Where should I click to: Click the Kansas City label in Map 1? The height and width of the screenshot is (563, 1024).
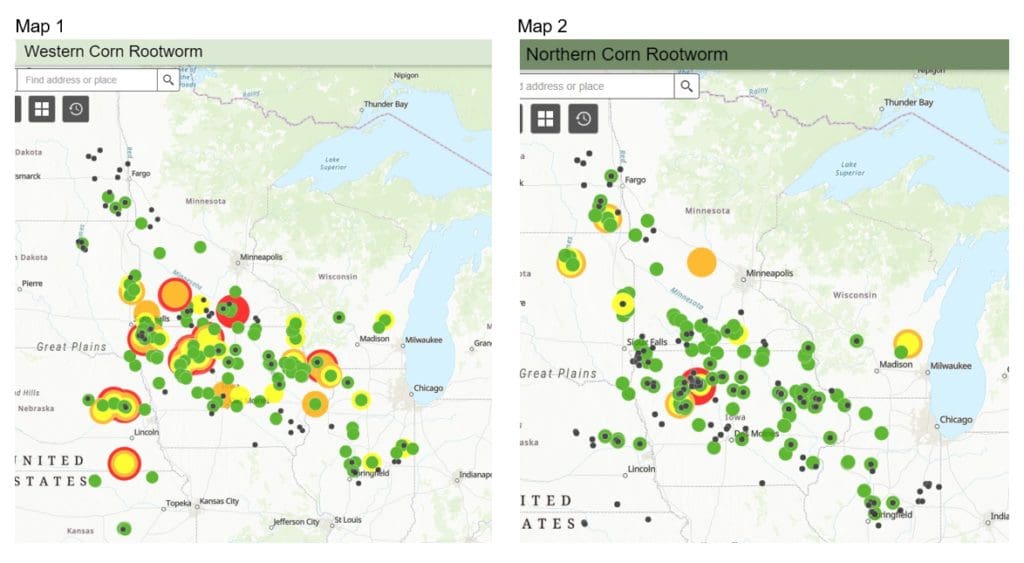(219, 501)
